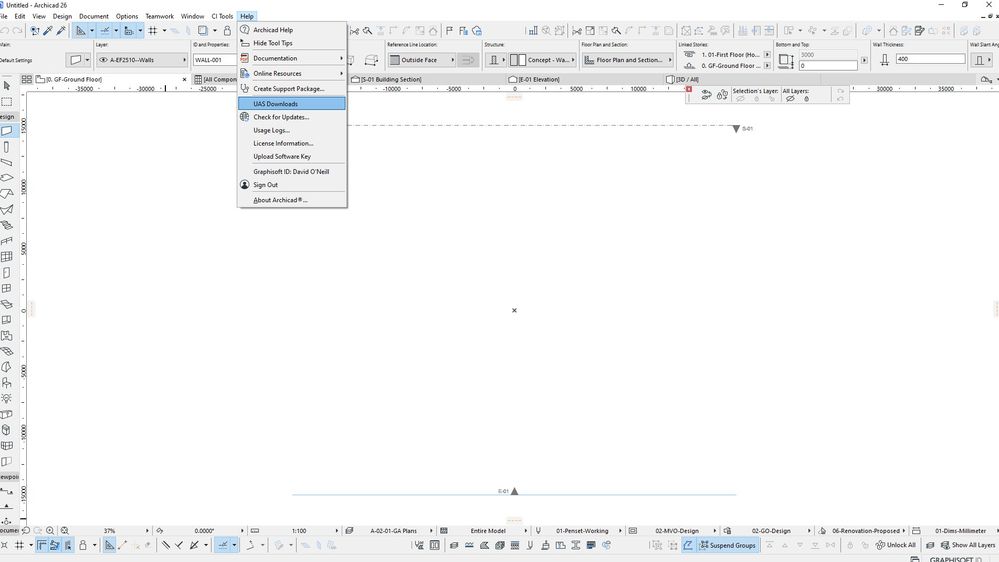Viewport: 999px width, 562px height.
Task: Click the Check for Updates globe icon
Action: point(244,117)
